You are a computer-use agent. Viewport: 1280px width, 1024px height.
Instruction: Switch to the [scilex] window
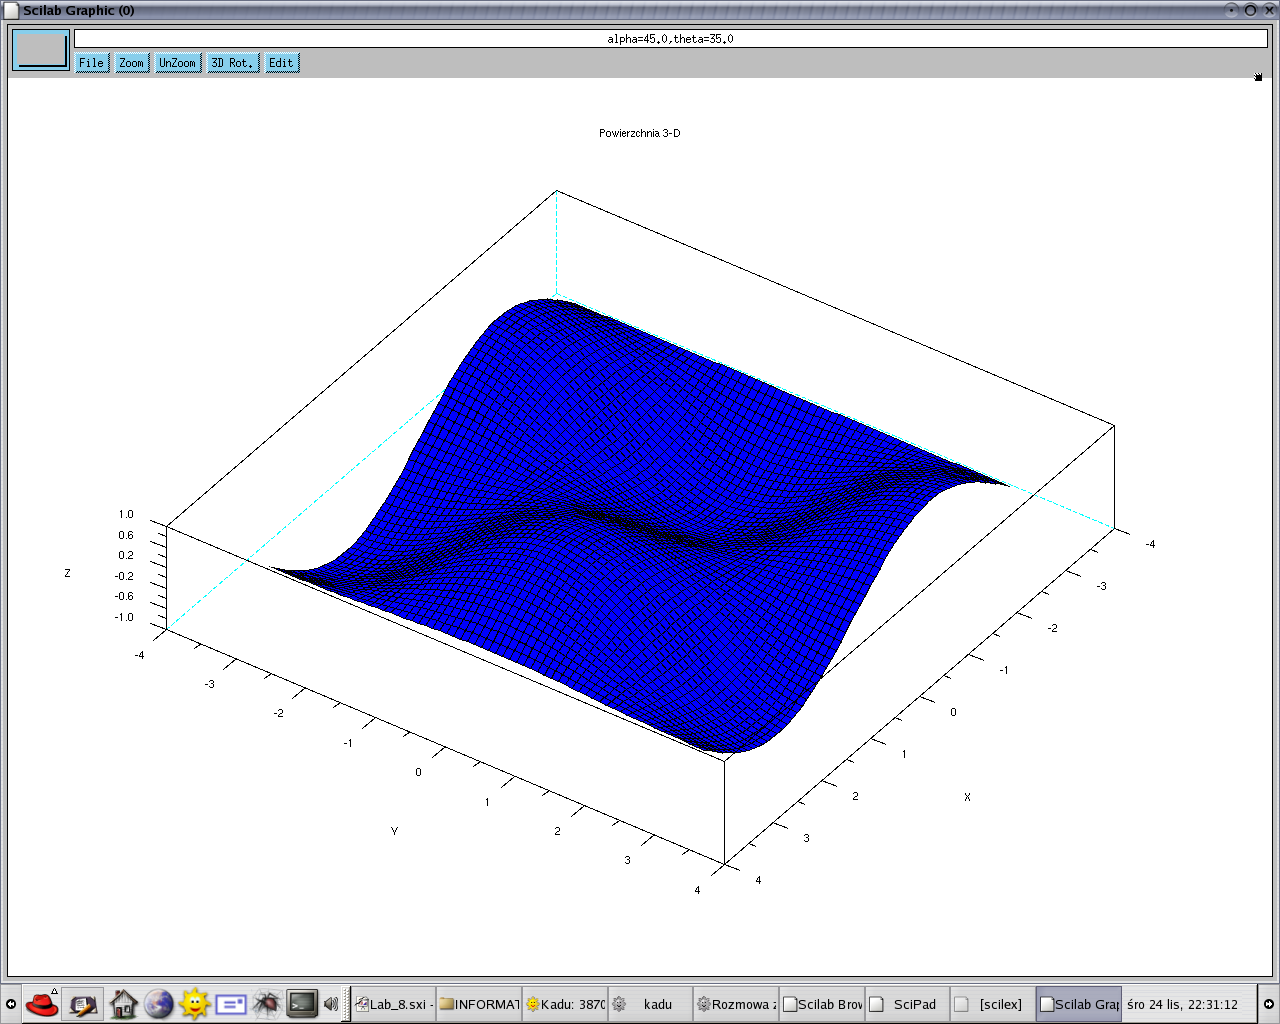pos(994,1004)
